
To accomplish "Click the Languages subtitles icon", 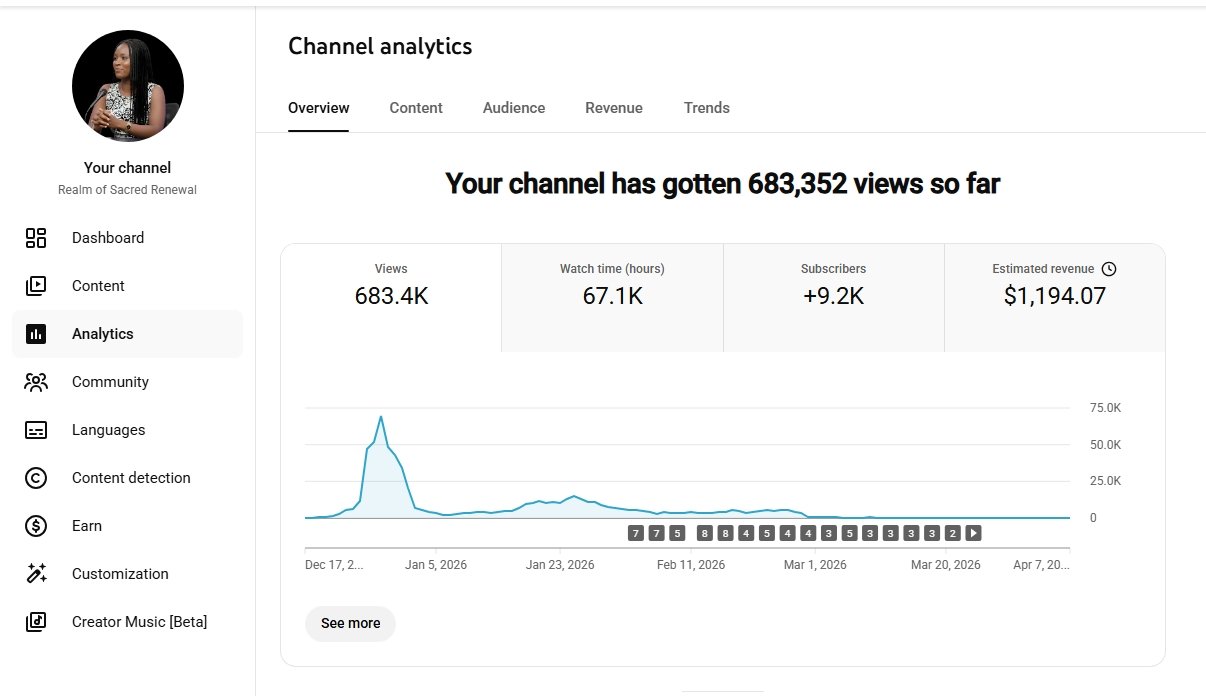I will coord(36,430).
